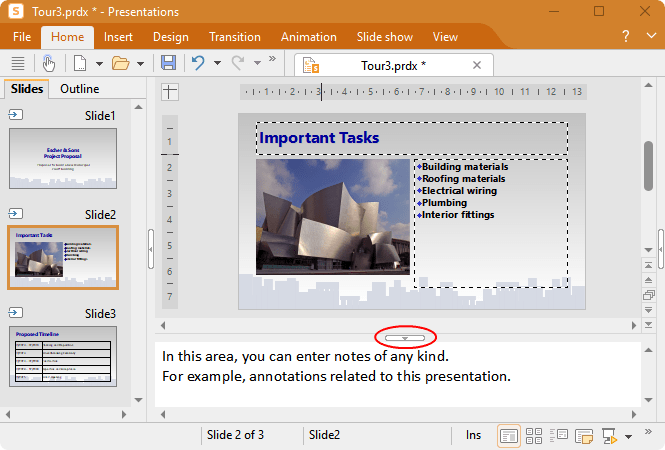Viewport: 665px width, 450px height.
Task: Select the Slide3 thumbnail
Action: (63, 356)
